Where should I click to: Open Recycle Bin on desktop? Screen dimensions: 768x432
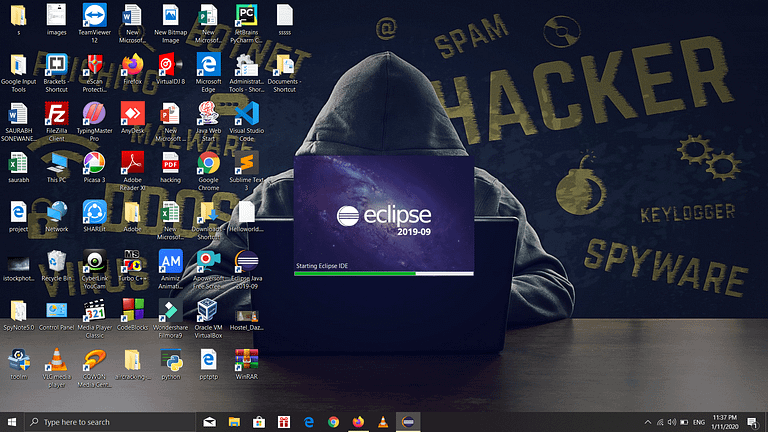56,265
